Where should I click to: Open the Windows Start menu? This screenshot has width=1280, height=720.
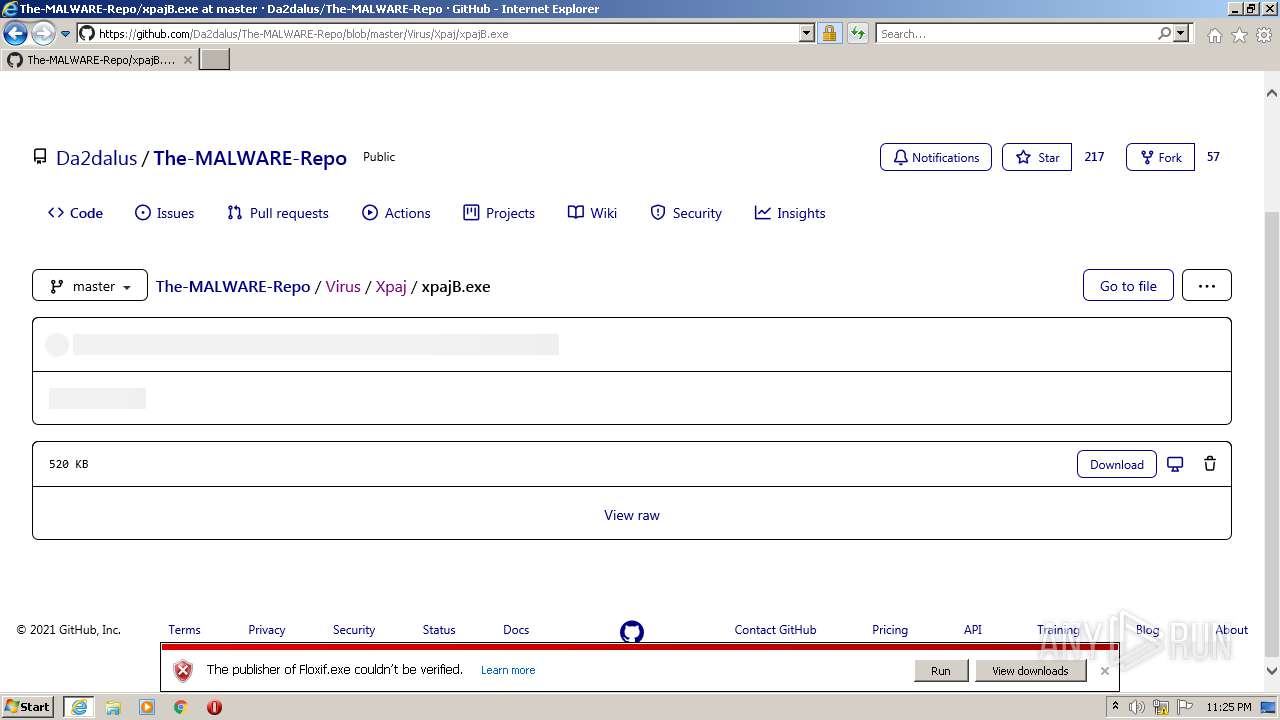pos(28,707)
